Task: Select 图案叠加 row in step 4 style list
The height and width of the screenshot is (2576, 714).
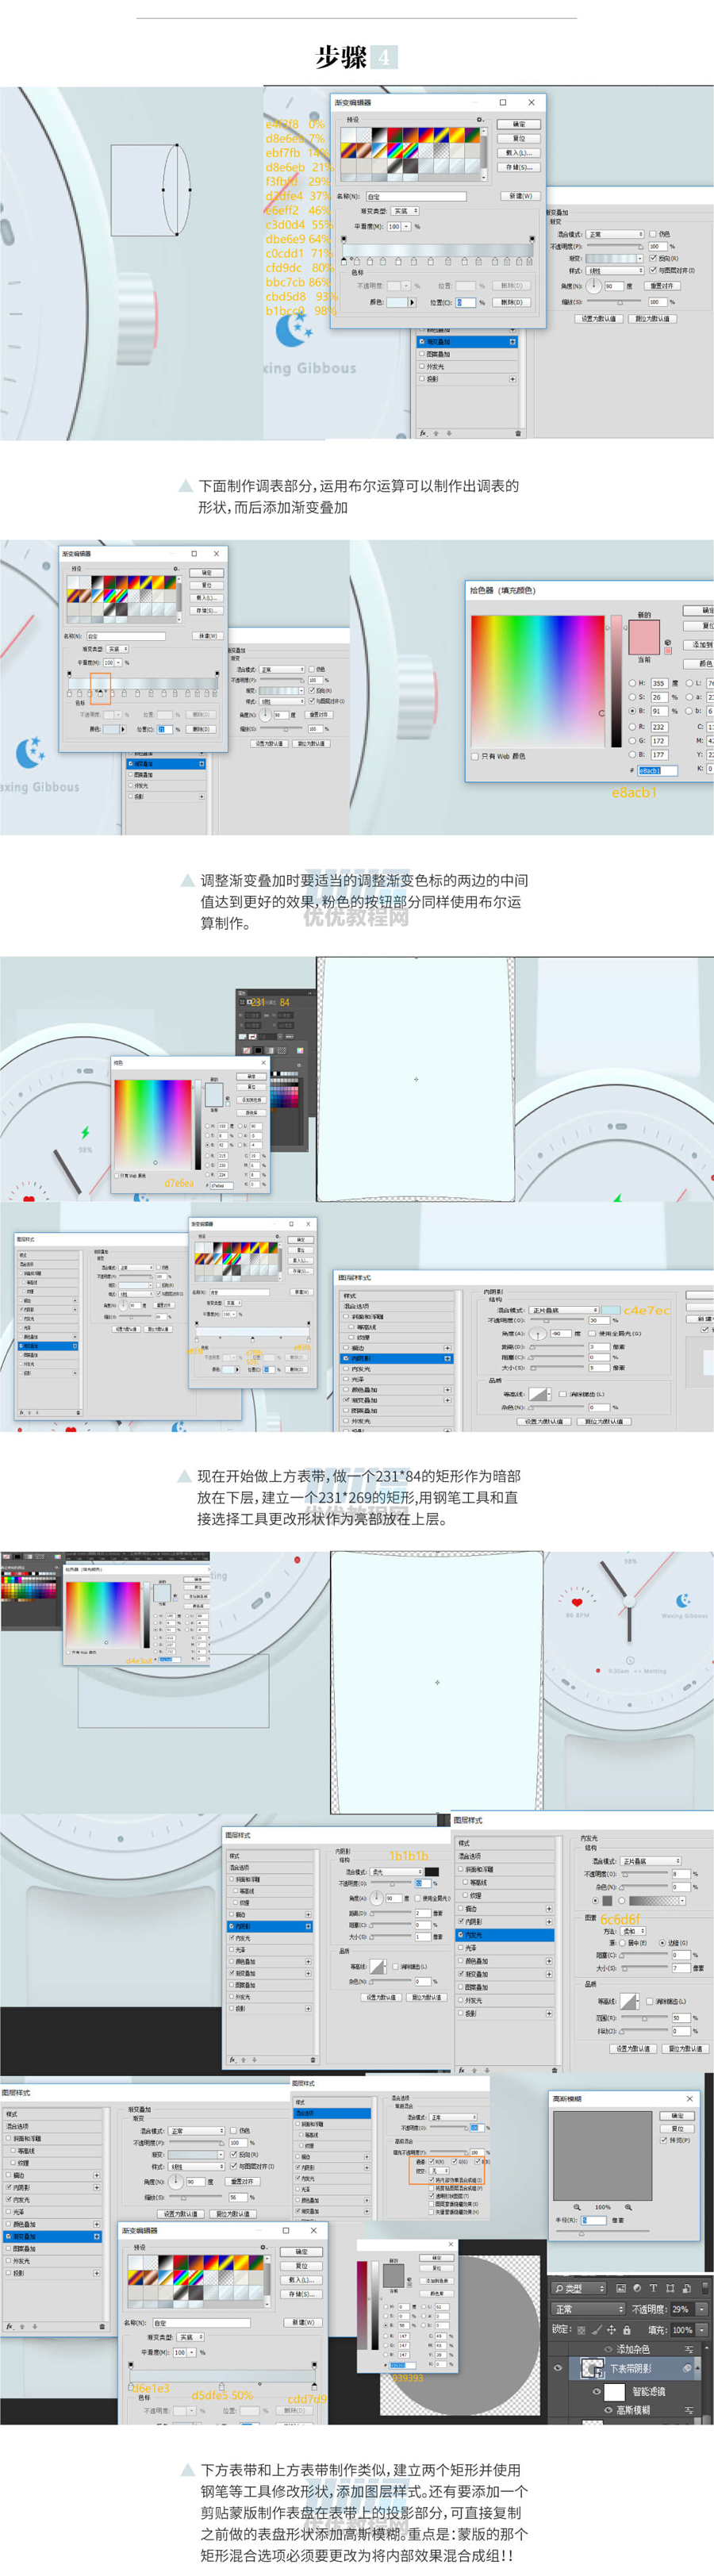Action: click(x=468, y=354)
